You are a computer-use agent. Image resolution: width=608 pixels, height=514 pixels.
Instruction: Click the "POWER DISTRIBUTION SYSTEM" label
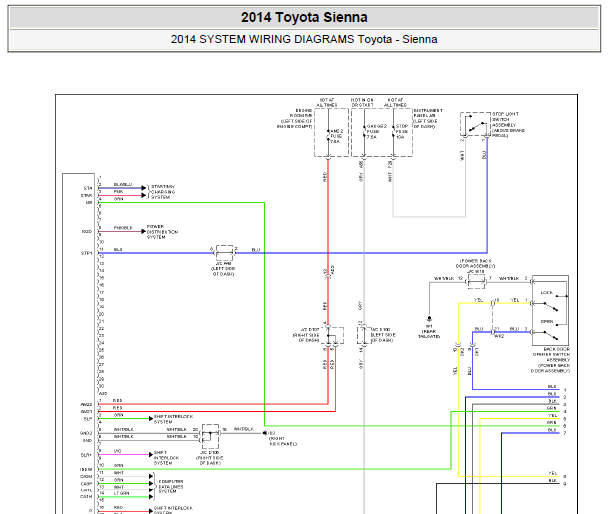click(x=162, y=232)
